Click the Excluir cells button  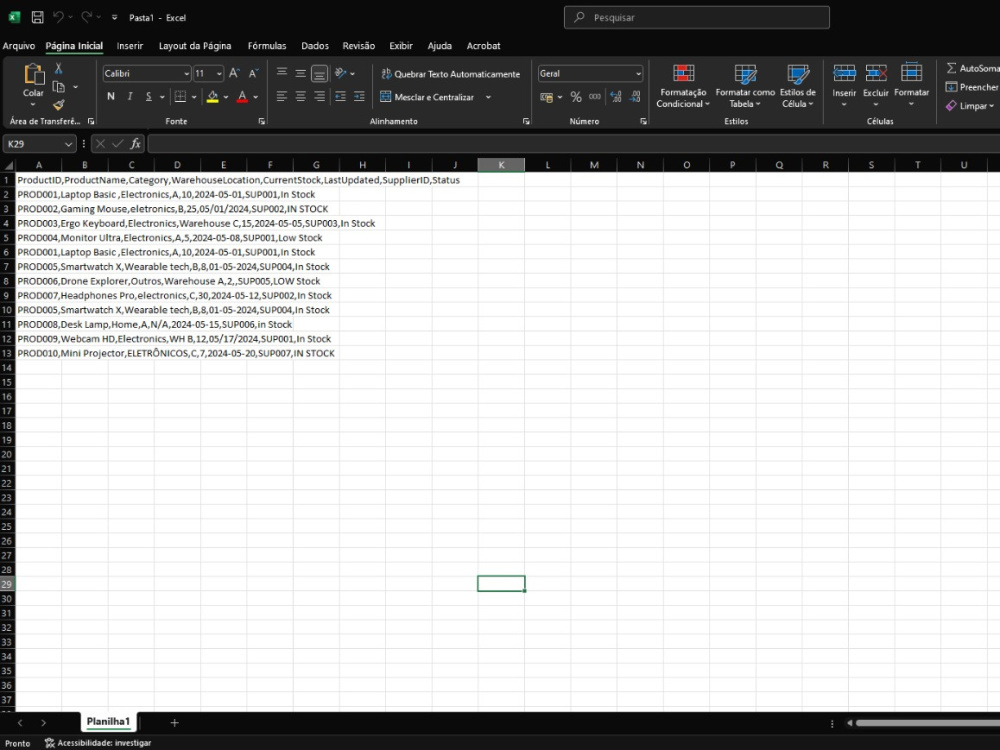(x=876, y=85)
